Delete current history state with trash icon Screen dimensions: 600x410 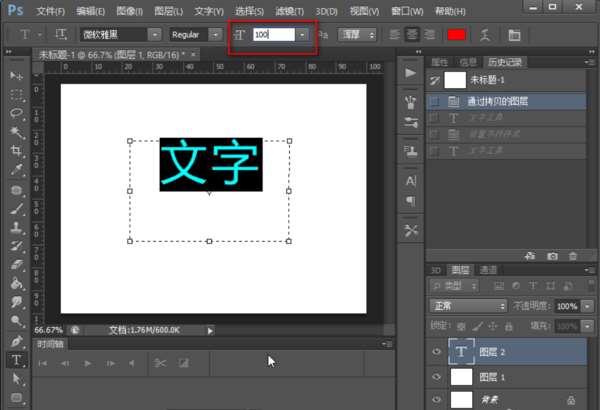(x=573, y=256)
